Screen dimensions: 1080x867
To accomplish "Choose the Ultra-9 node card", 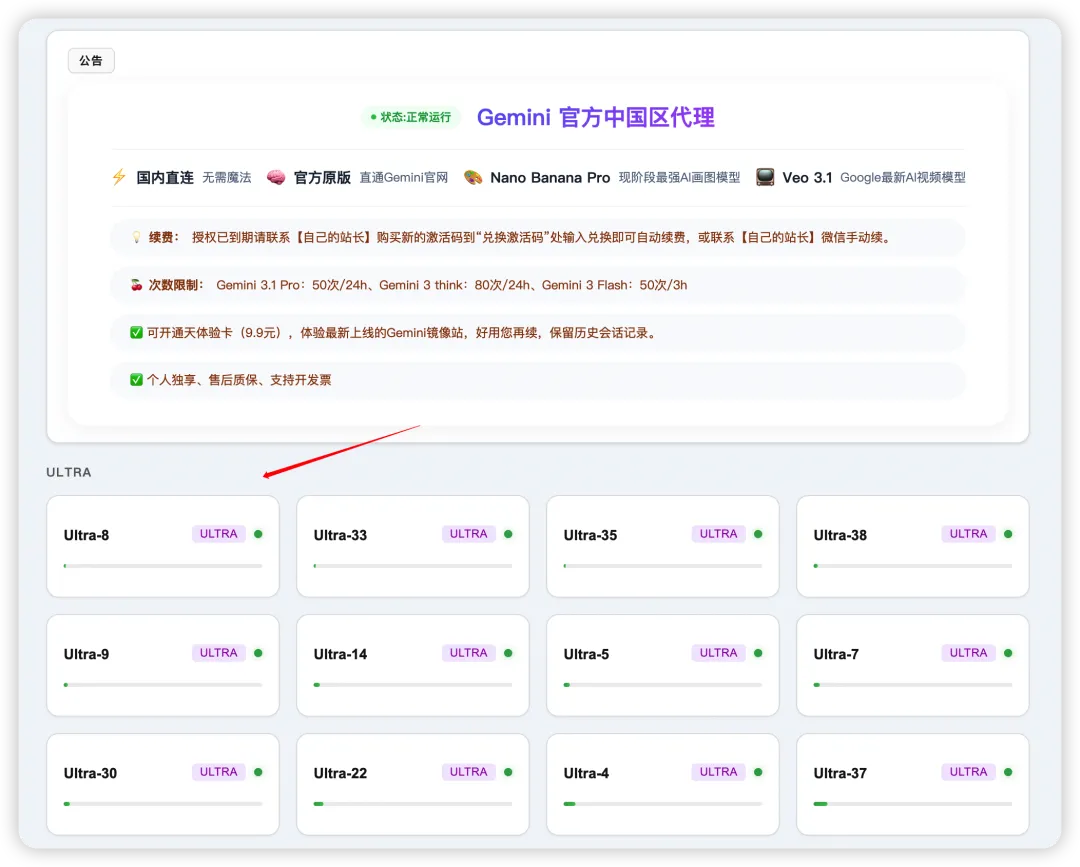I will (x=163, y=665).
